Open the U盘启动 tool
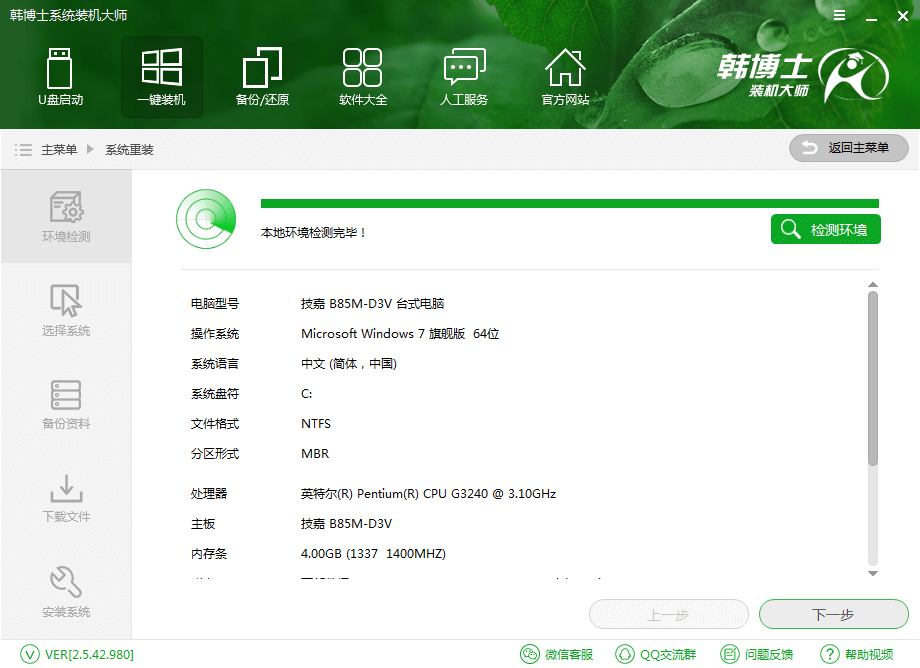 pos(60,77)
